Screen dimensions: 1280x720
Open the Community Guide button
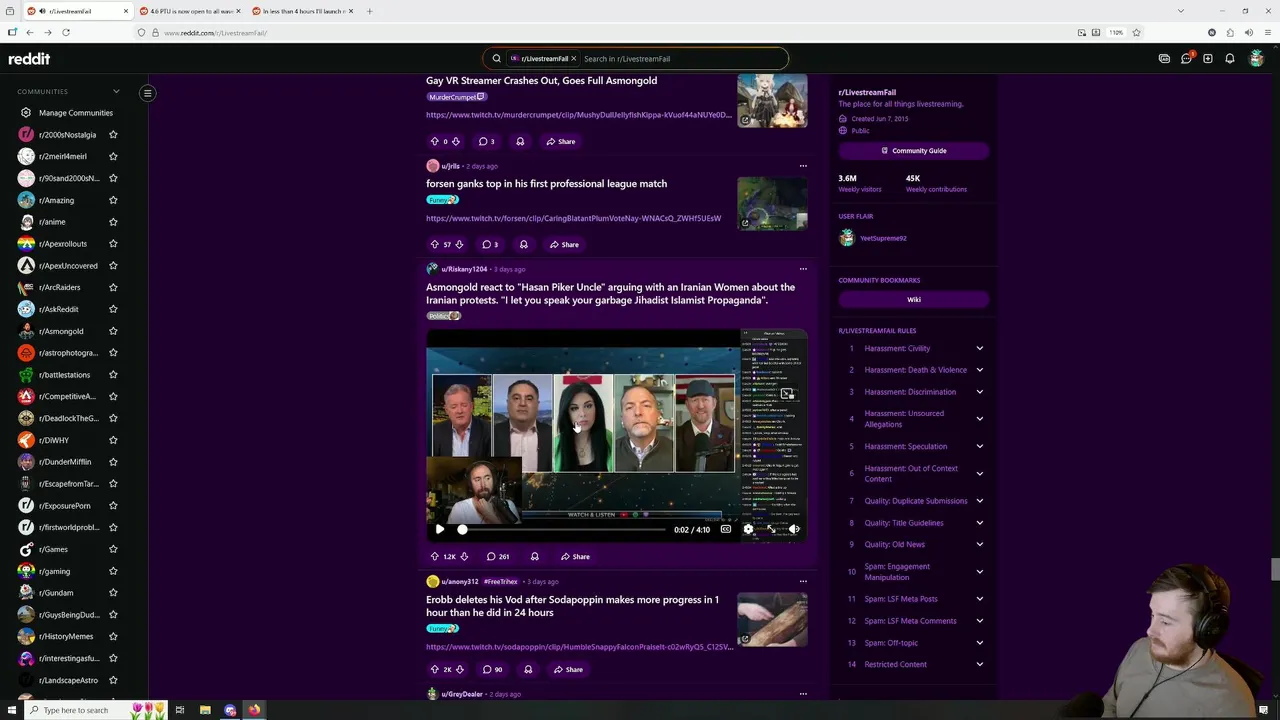(x=913, y=151)
